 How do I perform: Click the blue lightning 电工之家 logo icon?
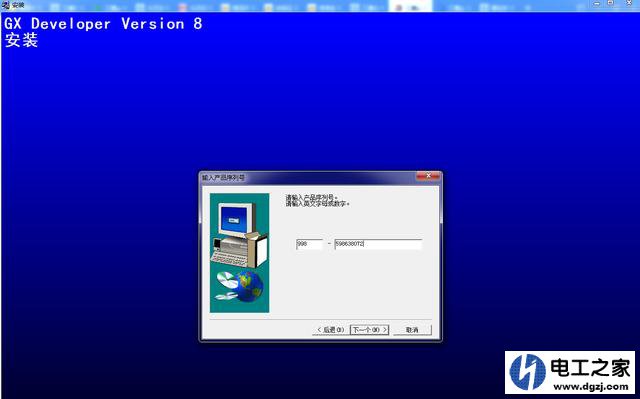(529, 371)
